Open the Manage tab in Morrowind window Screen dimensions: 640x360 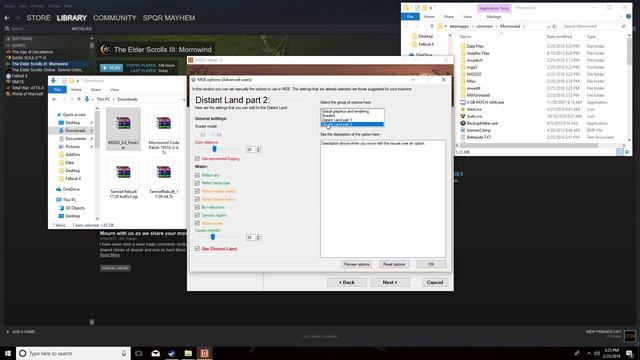493,17
